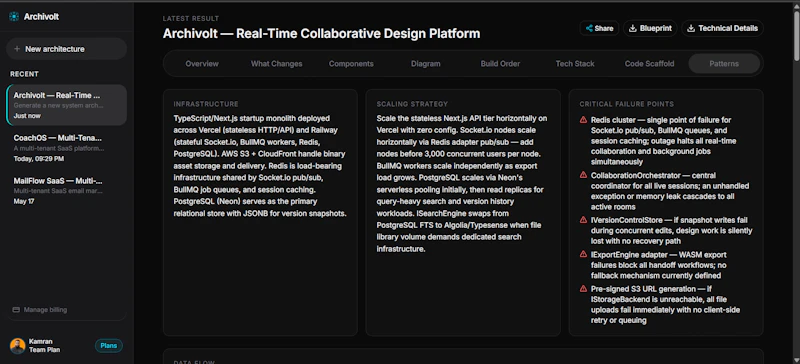
Task: Click the share icon in the Share button
Action: [589, 29]
